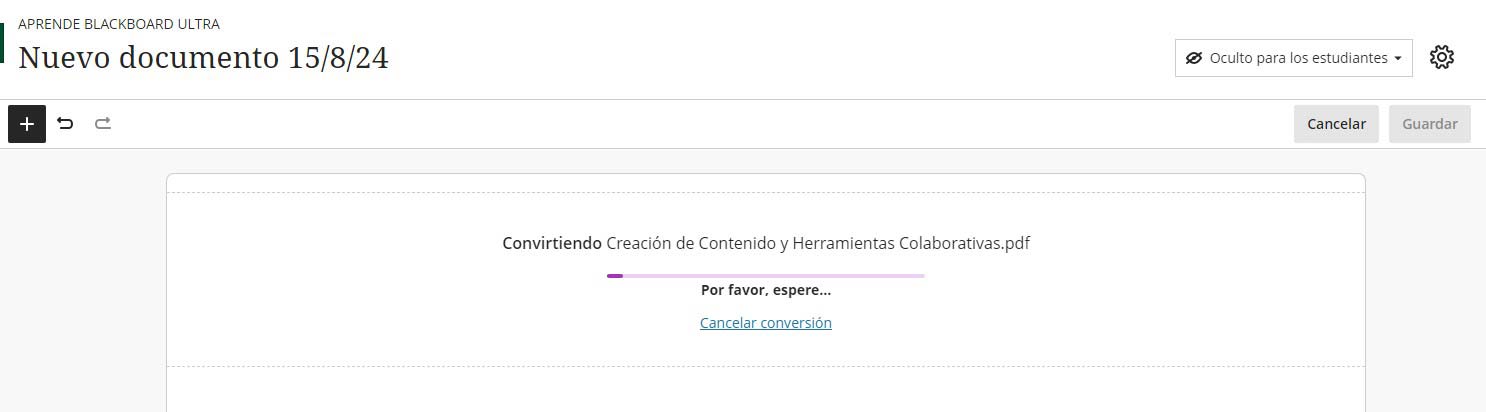Screen dimensions: 1486x412
Task: Undo the last document change
Action: pos(65,124)
